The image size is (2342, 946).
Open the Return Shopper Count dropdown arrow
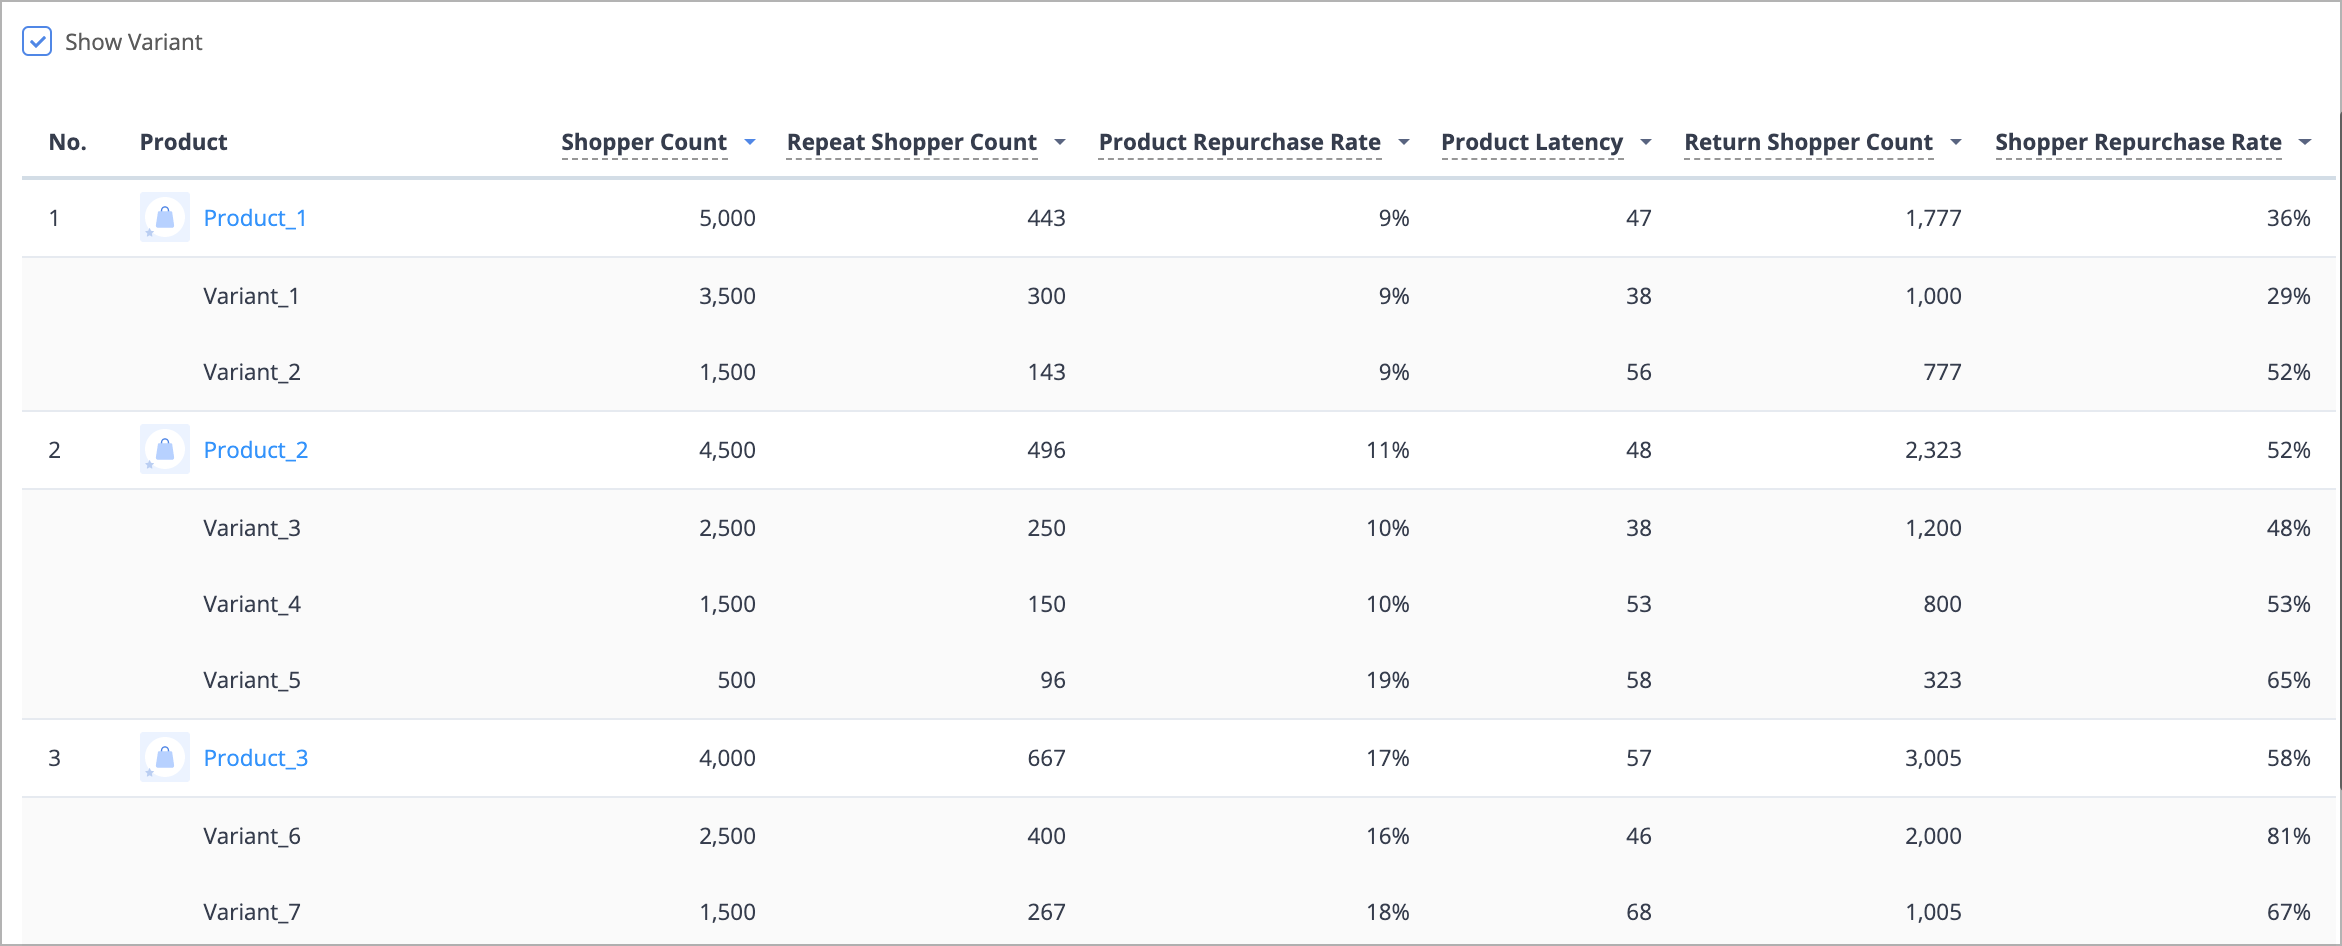pyautogui.click(x=1956, y=142)
